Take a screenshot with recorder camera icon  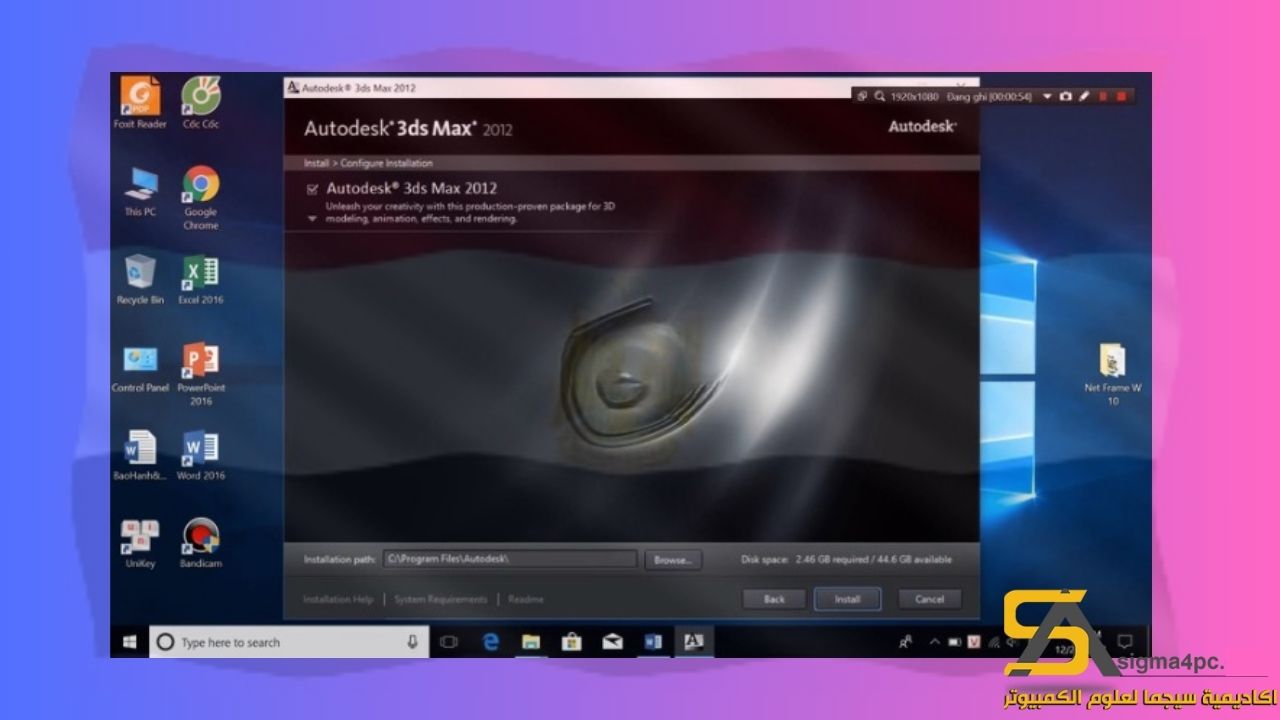tap(1065, 96)
